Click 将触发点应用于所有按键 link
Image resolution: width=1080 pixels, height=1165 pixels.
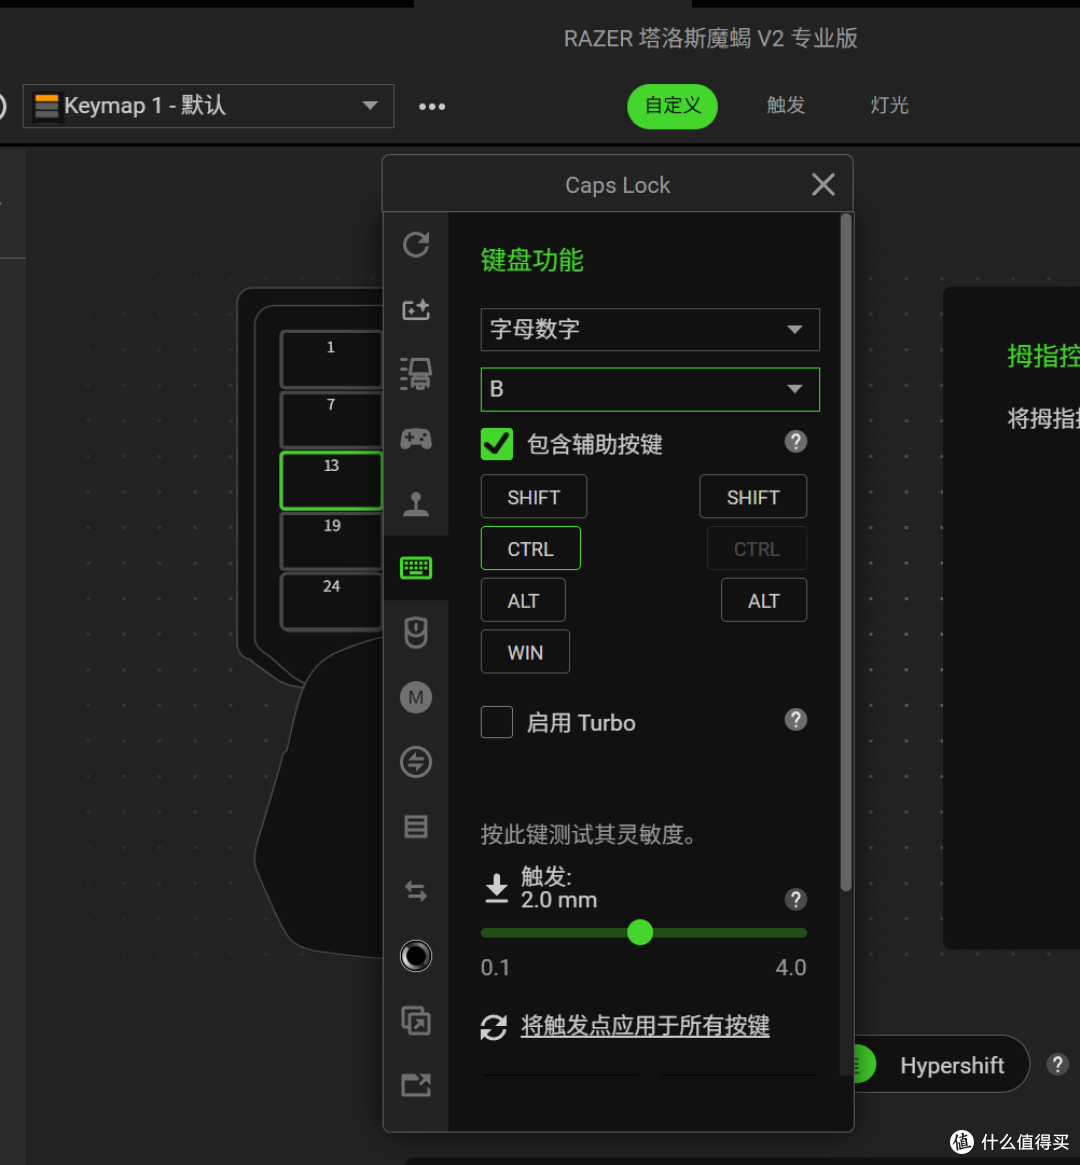[645, 1026]
